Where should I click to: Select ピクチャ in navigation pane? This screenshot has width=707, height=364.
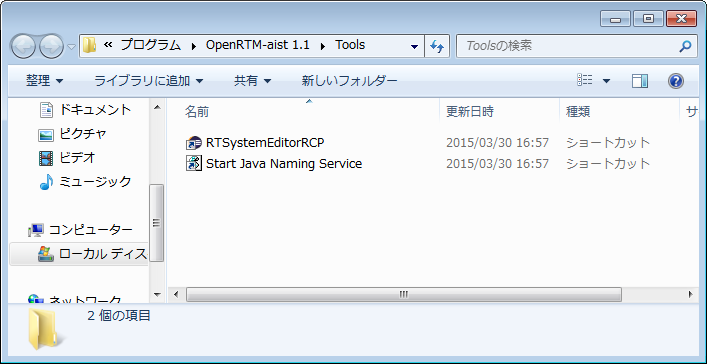click(x=83, y=134)
